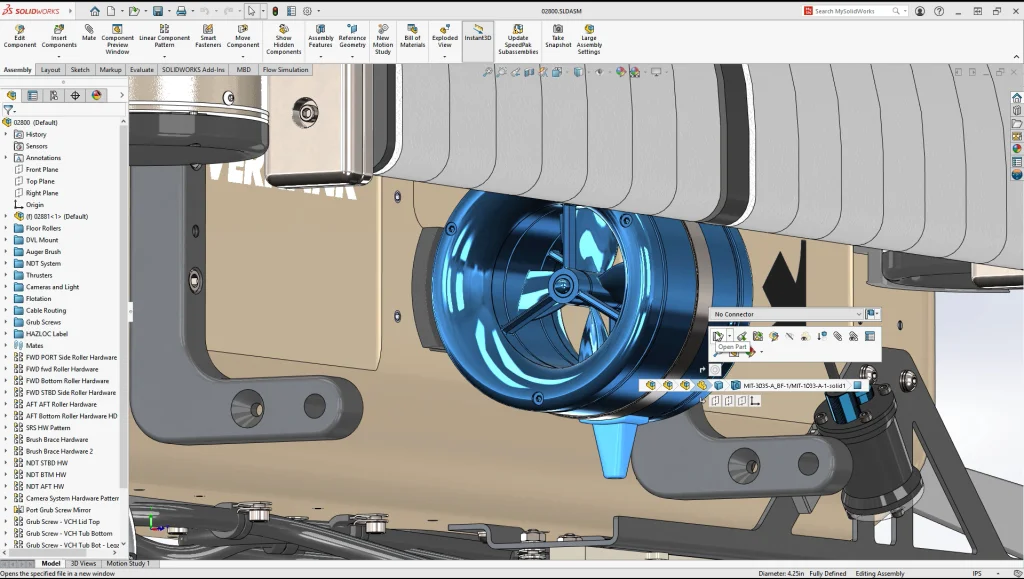Open the Smart Fasteners tool

[208, 36]
